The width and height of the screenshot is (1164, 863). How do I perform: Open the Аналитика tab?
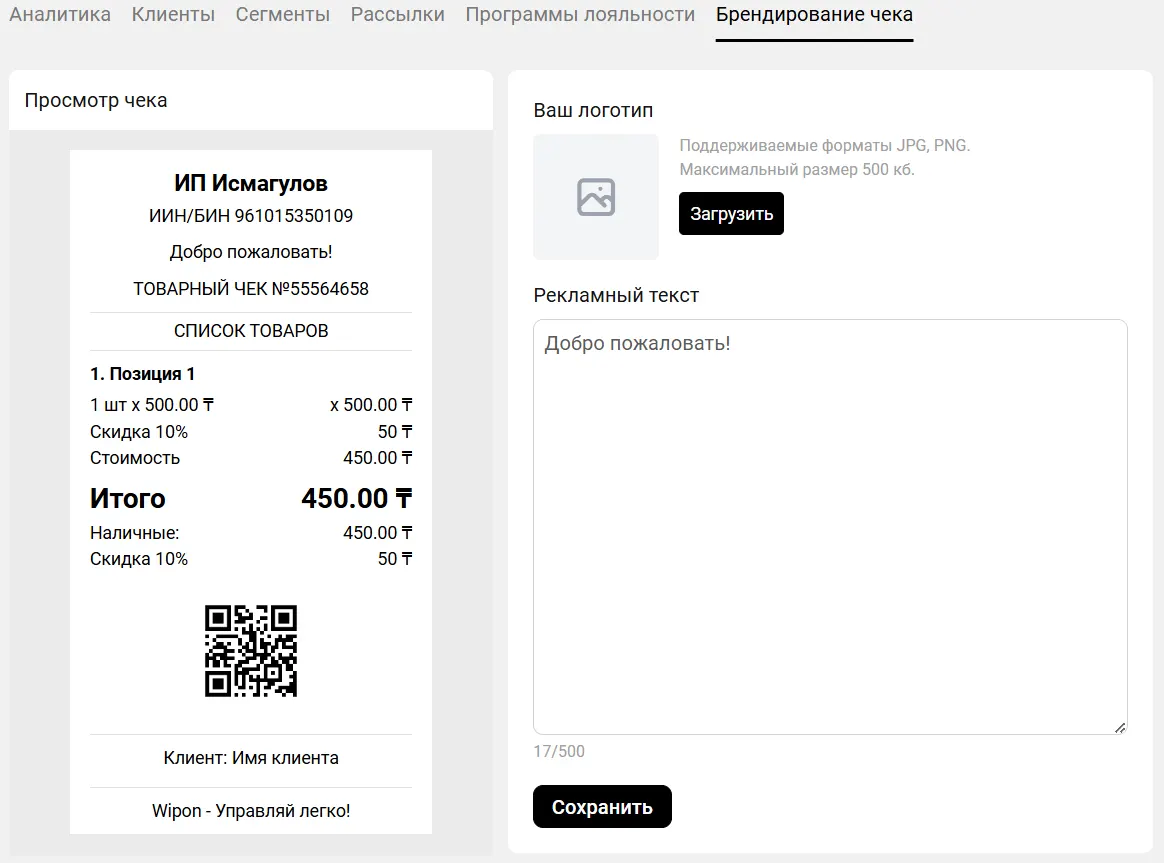click(x=60, y=15)
